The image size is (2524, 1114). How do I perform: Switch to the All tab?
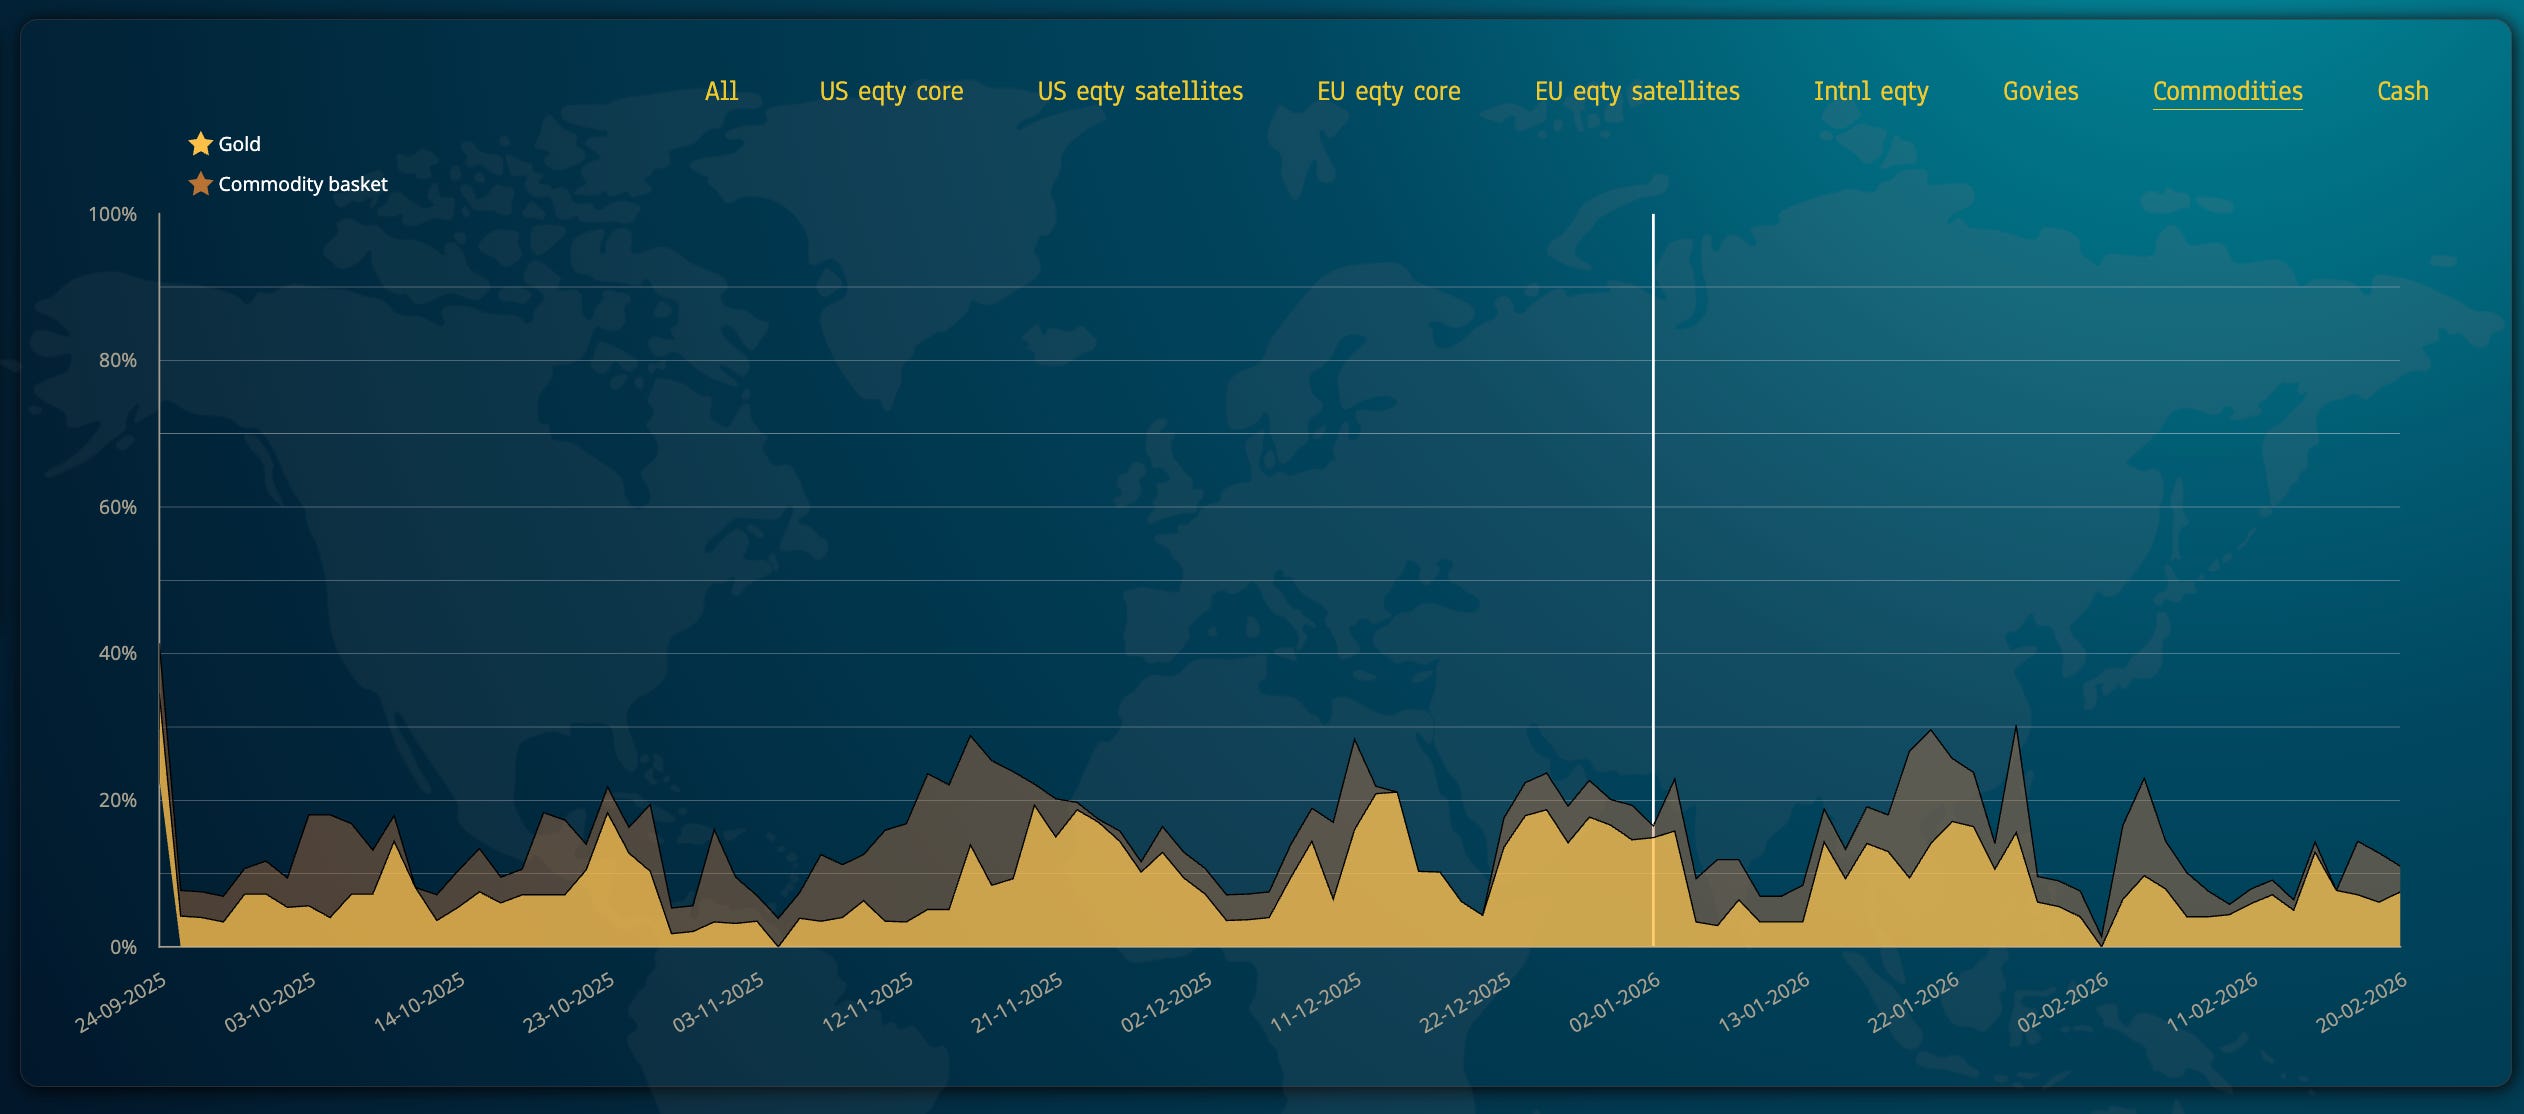coord(721,91)
